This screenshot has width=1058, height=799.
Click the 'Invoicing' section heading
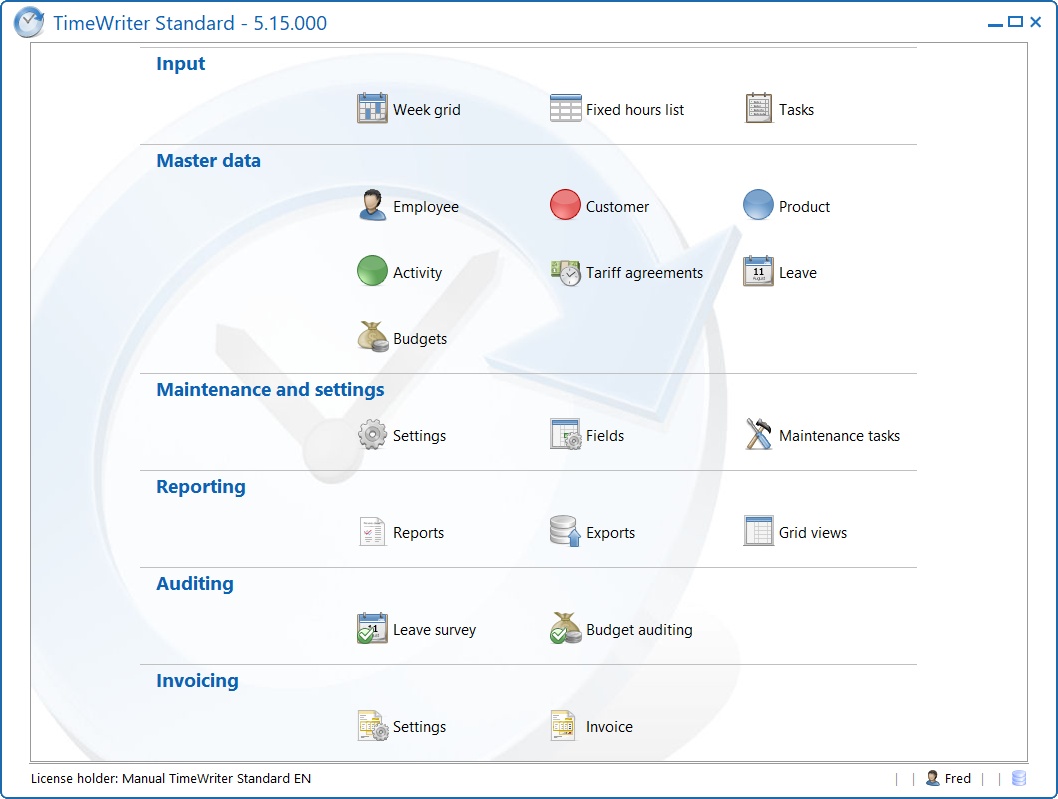198,680
